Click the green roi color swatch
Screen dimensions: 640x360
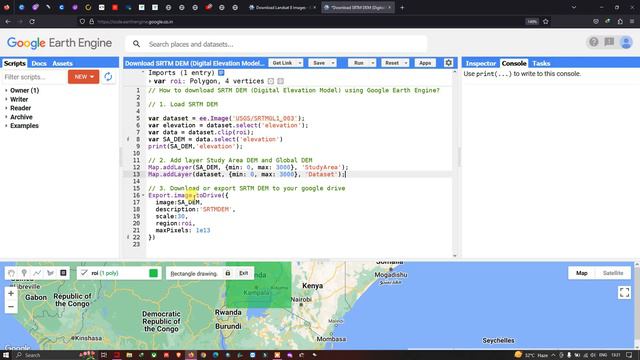point(153,273)
